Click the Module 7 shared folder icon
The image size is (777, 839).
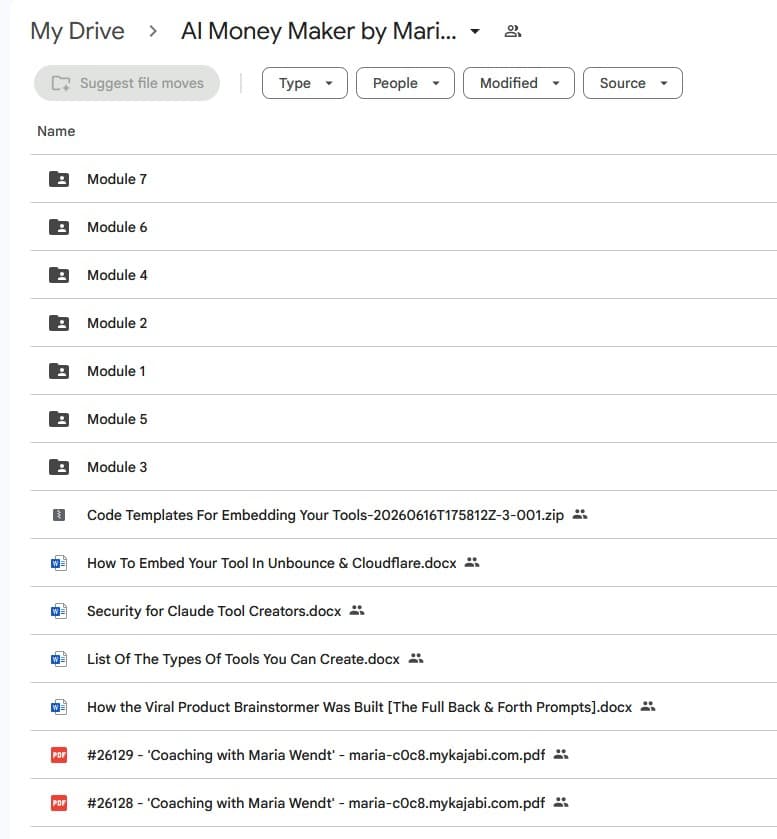point(59,179)
